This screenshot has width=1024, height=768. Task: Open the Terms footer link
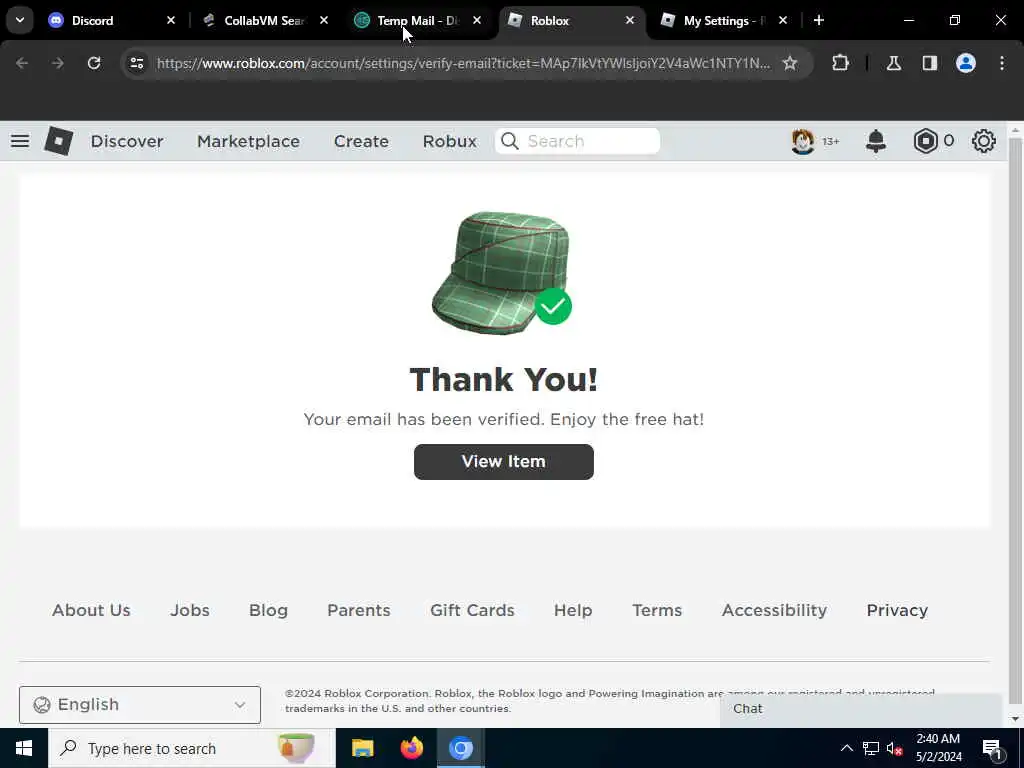click(657, 610)
